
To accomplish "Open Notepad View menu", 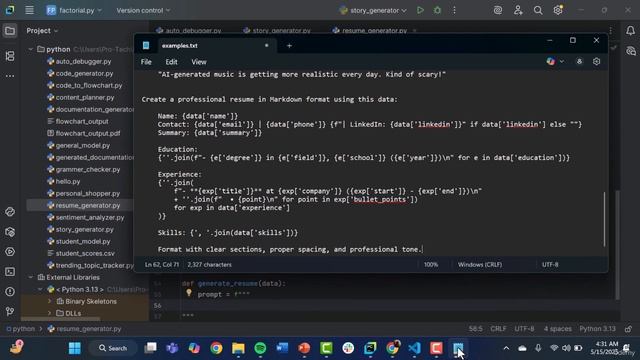I will coord(199,62).
